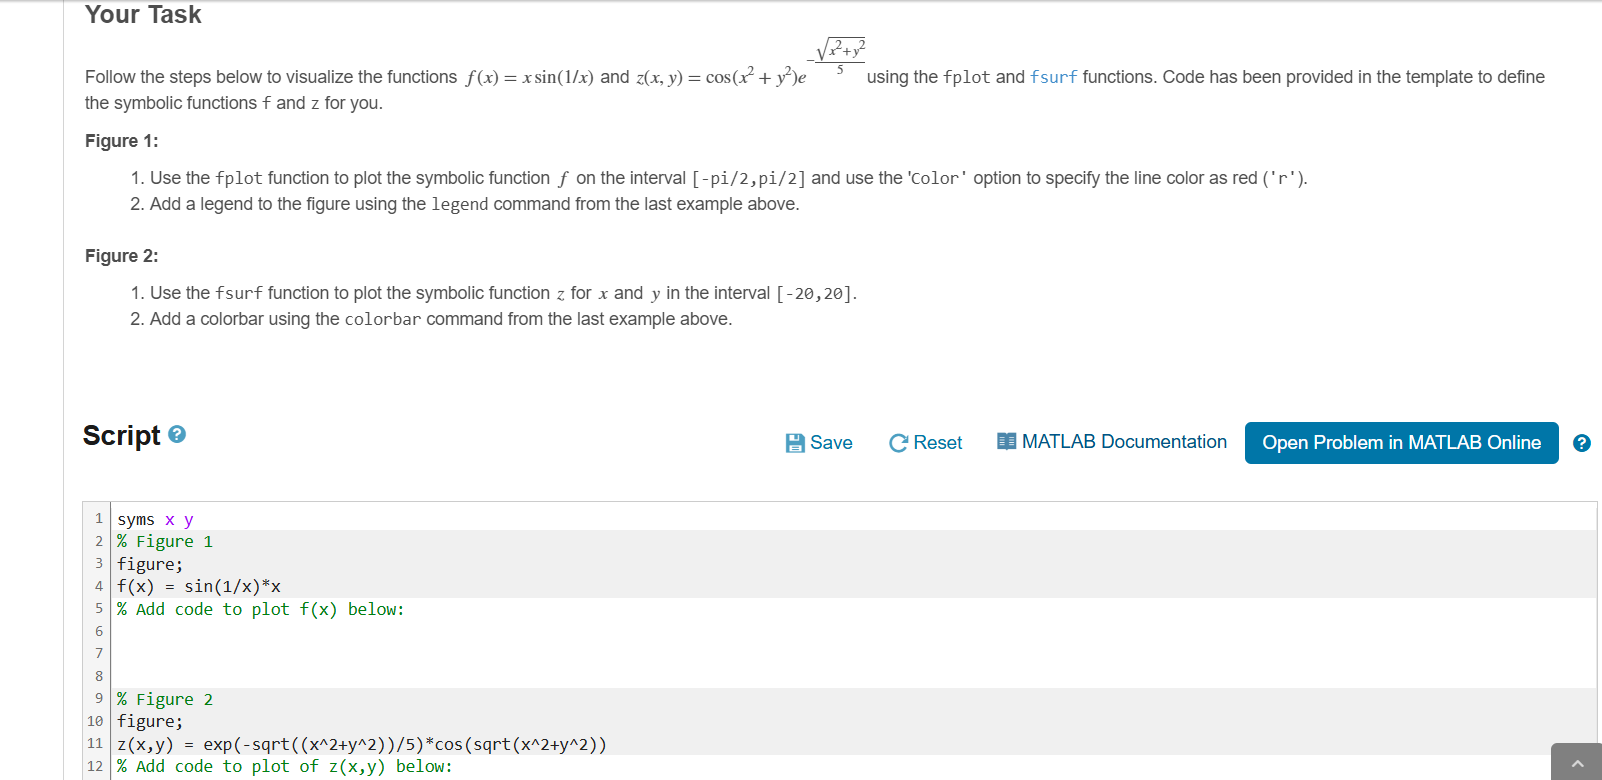Click the 'figure;' code on line 3
The height and width of the screenshot is (780, 1602).
[150, 564]
